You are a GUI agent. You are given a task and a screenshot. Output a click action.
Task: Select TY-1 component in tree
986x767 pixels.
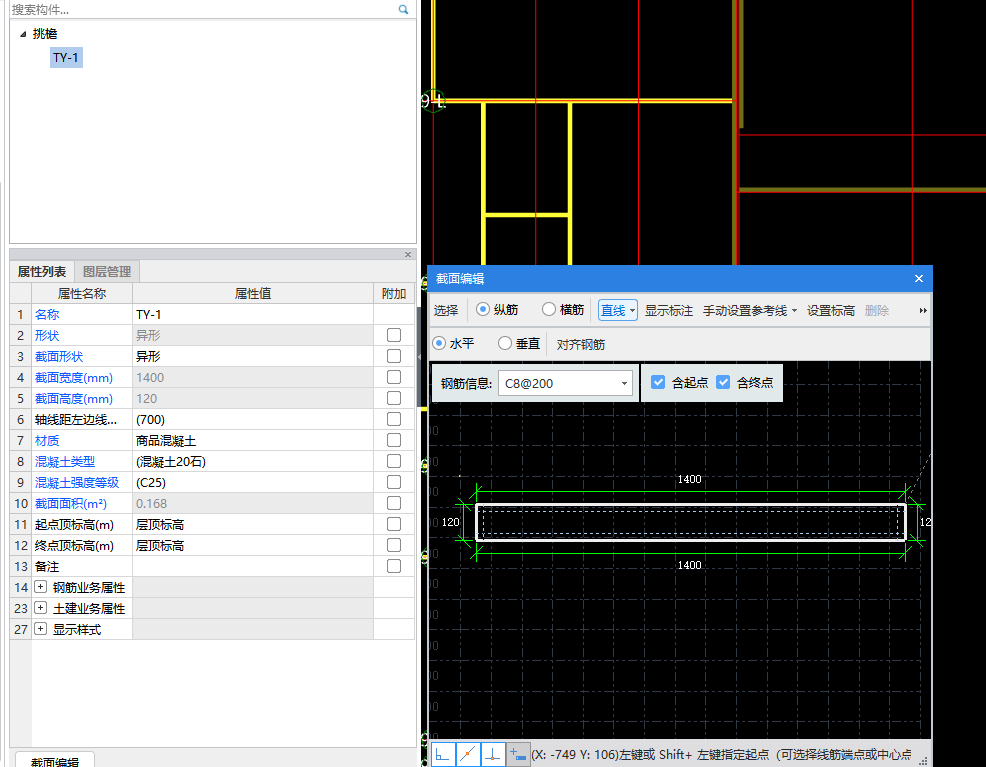click(66, 58)
